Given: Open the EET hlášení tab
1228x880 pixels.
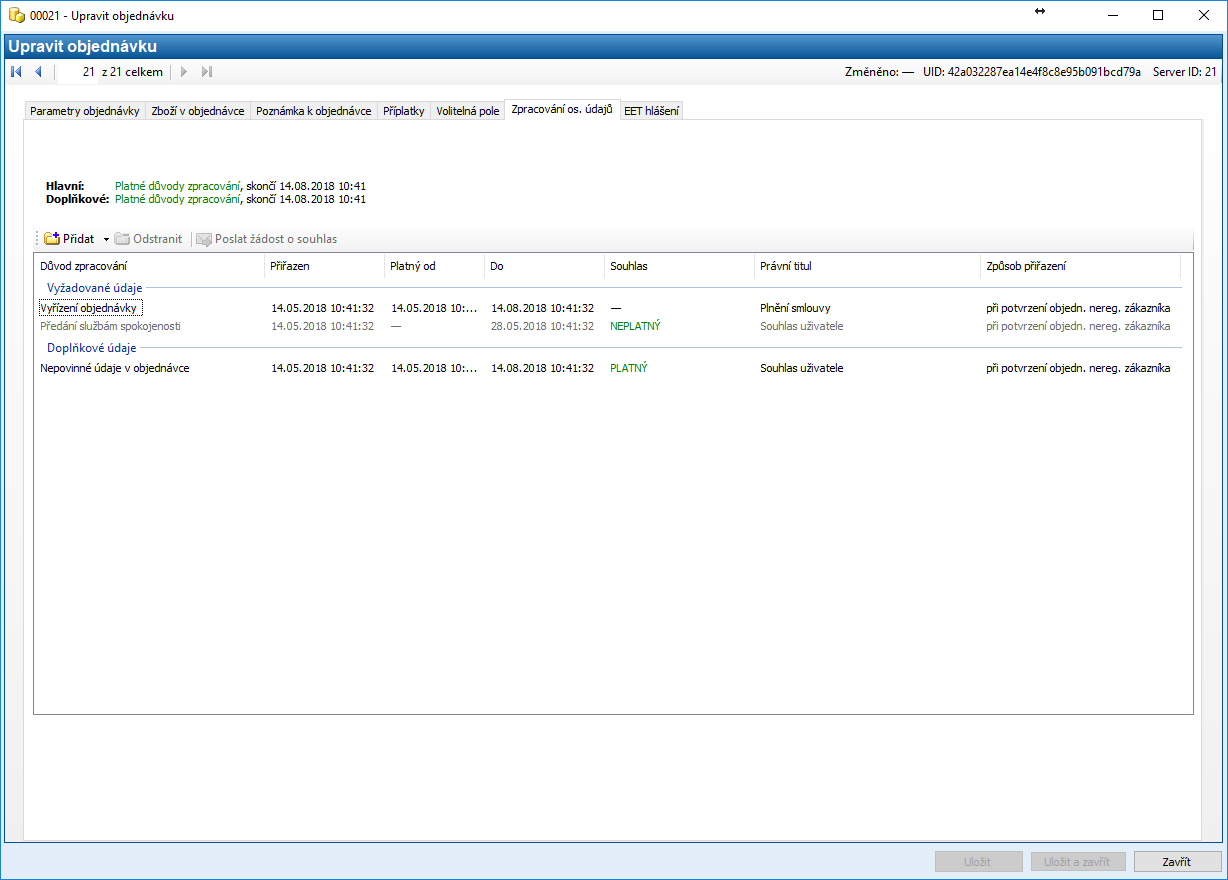Looking at the screenshot, I should [651, 111].
